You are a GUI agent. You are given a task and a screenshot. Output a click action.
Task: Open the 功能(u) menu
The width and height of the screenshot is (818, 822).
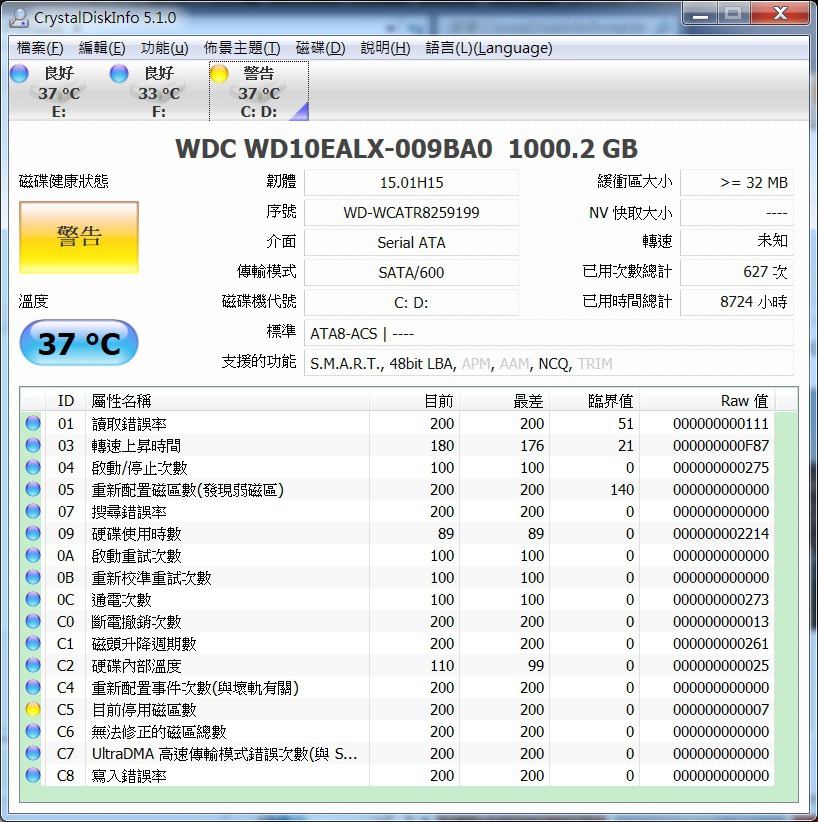(x=164, y=48)
